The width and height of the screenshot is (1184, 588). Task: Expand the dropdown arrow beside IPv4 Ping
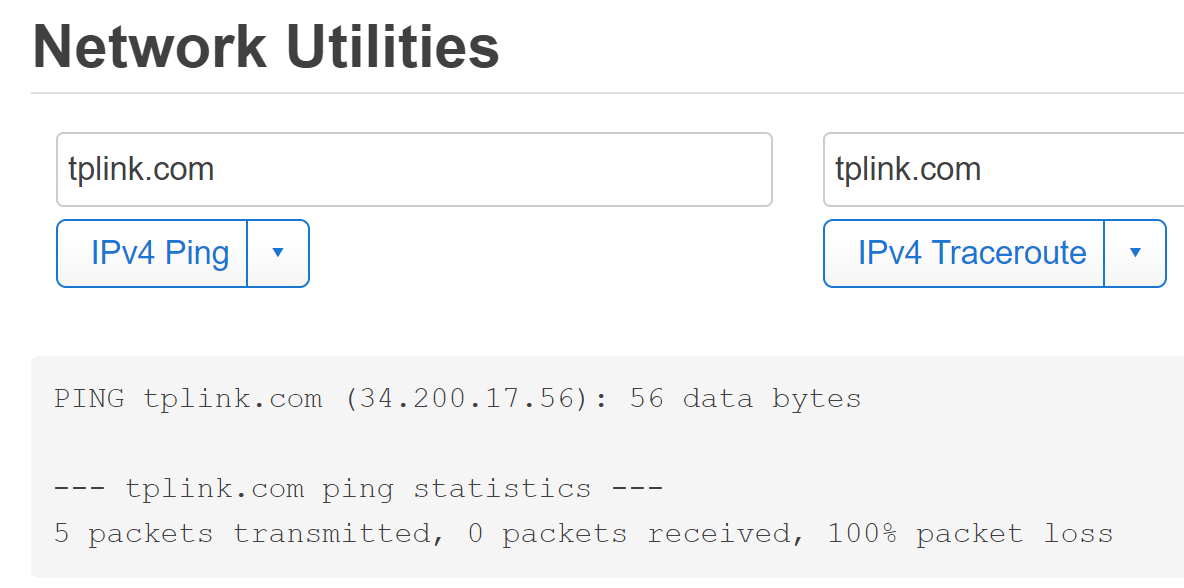(x=278, y=253)
